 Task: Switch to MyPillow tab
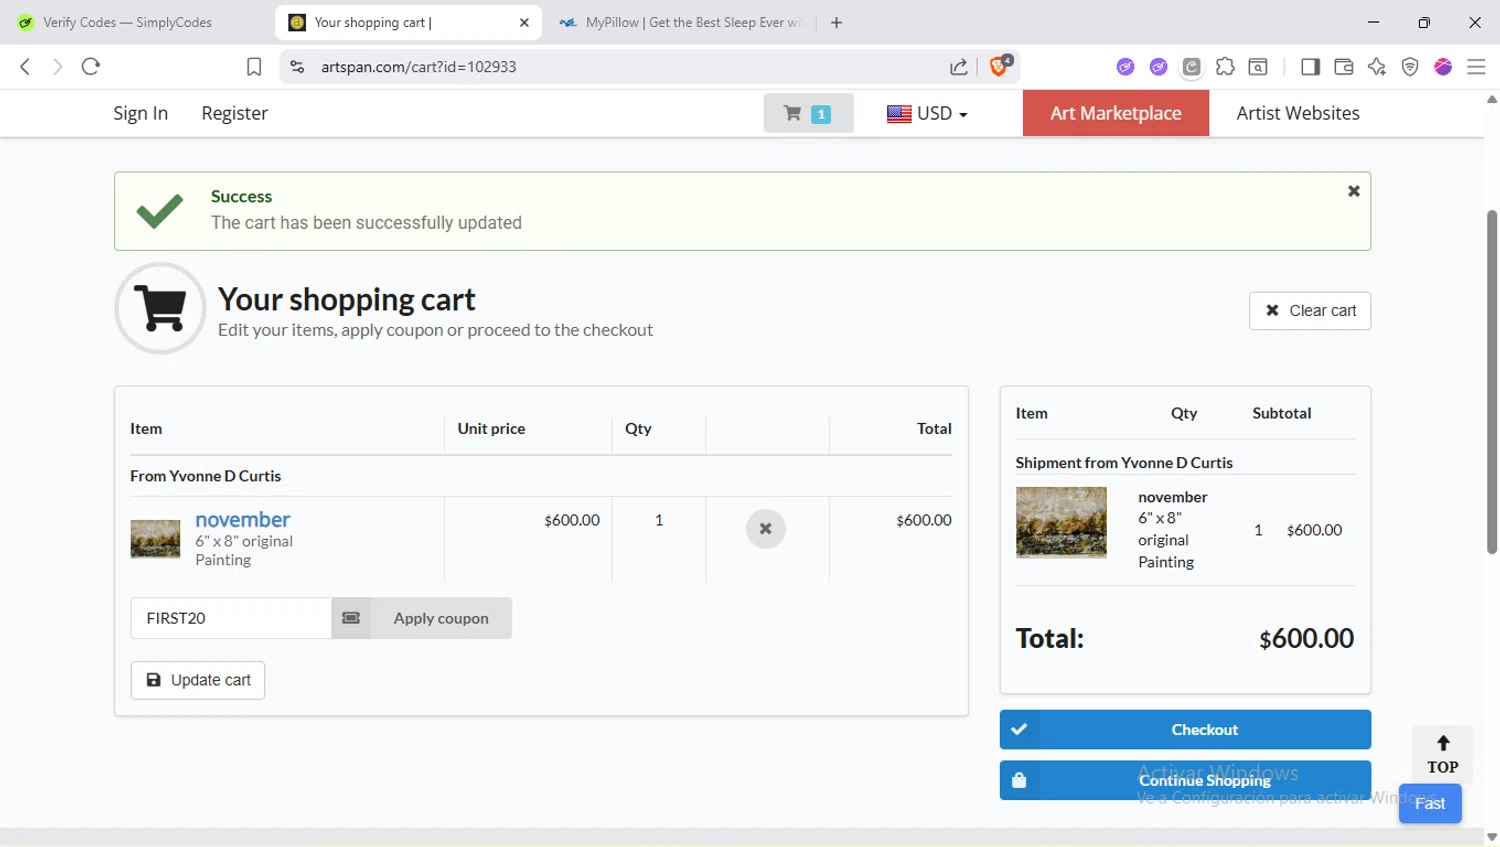click(680, 23)
